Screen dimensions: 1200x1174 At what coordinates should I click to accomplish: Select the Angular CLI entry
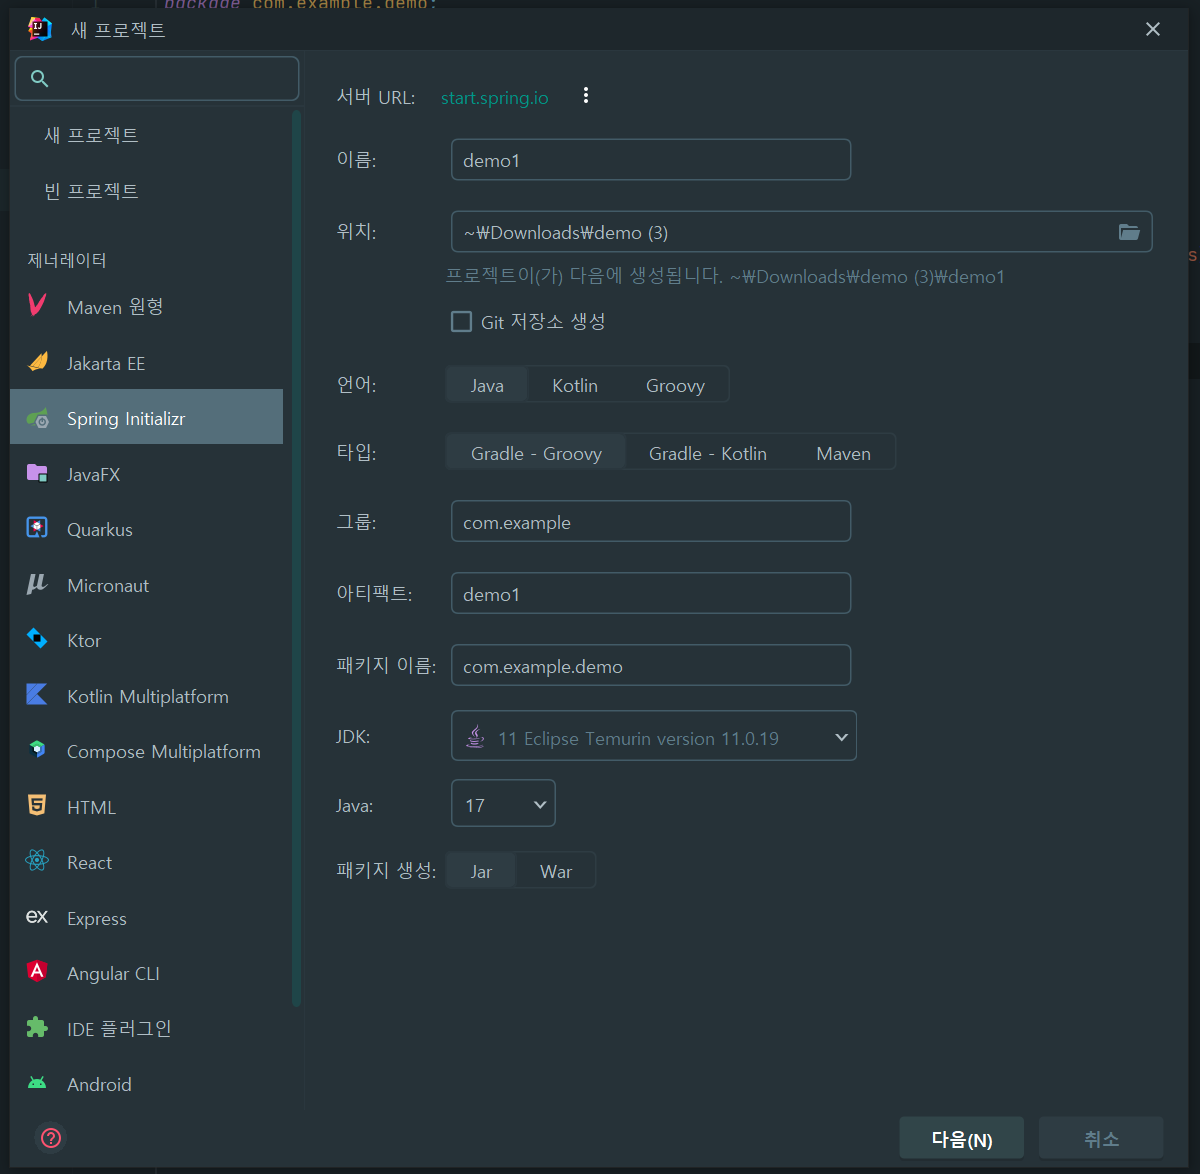tap(147, 973)
